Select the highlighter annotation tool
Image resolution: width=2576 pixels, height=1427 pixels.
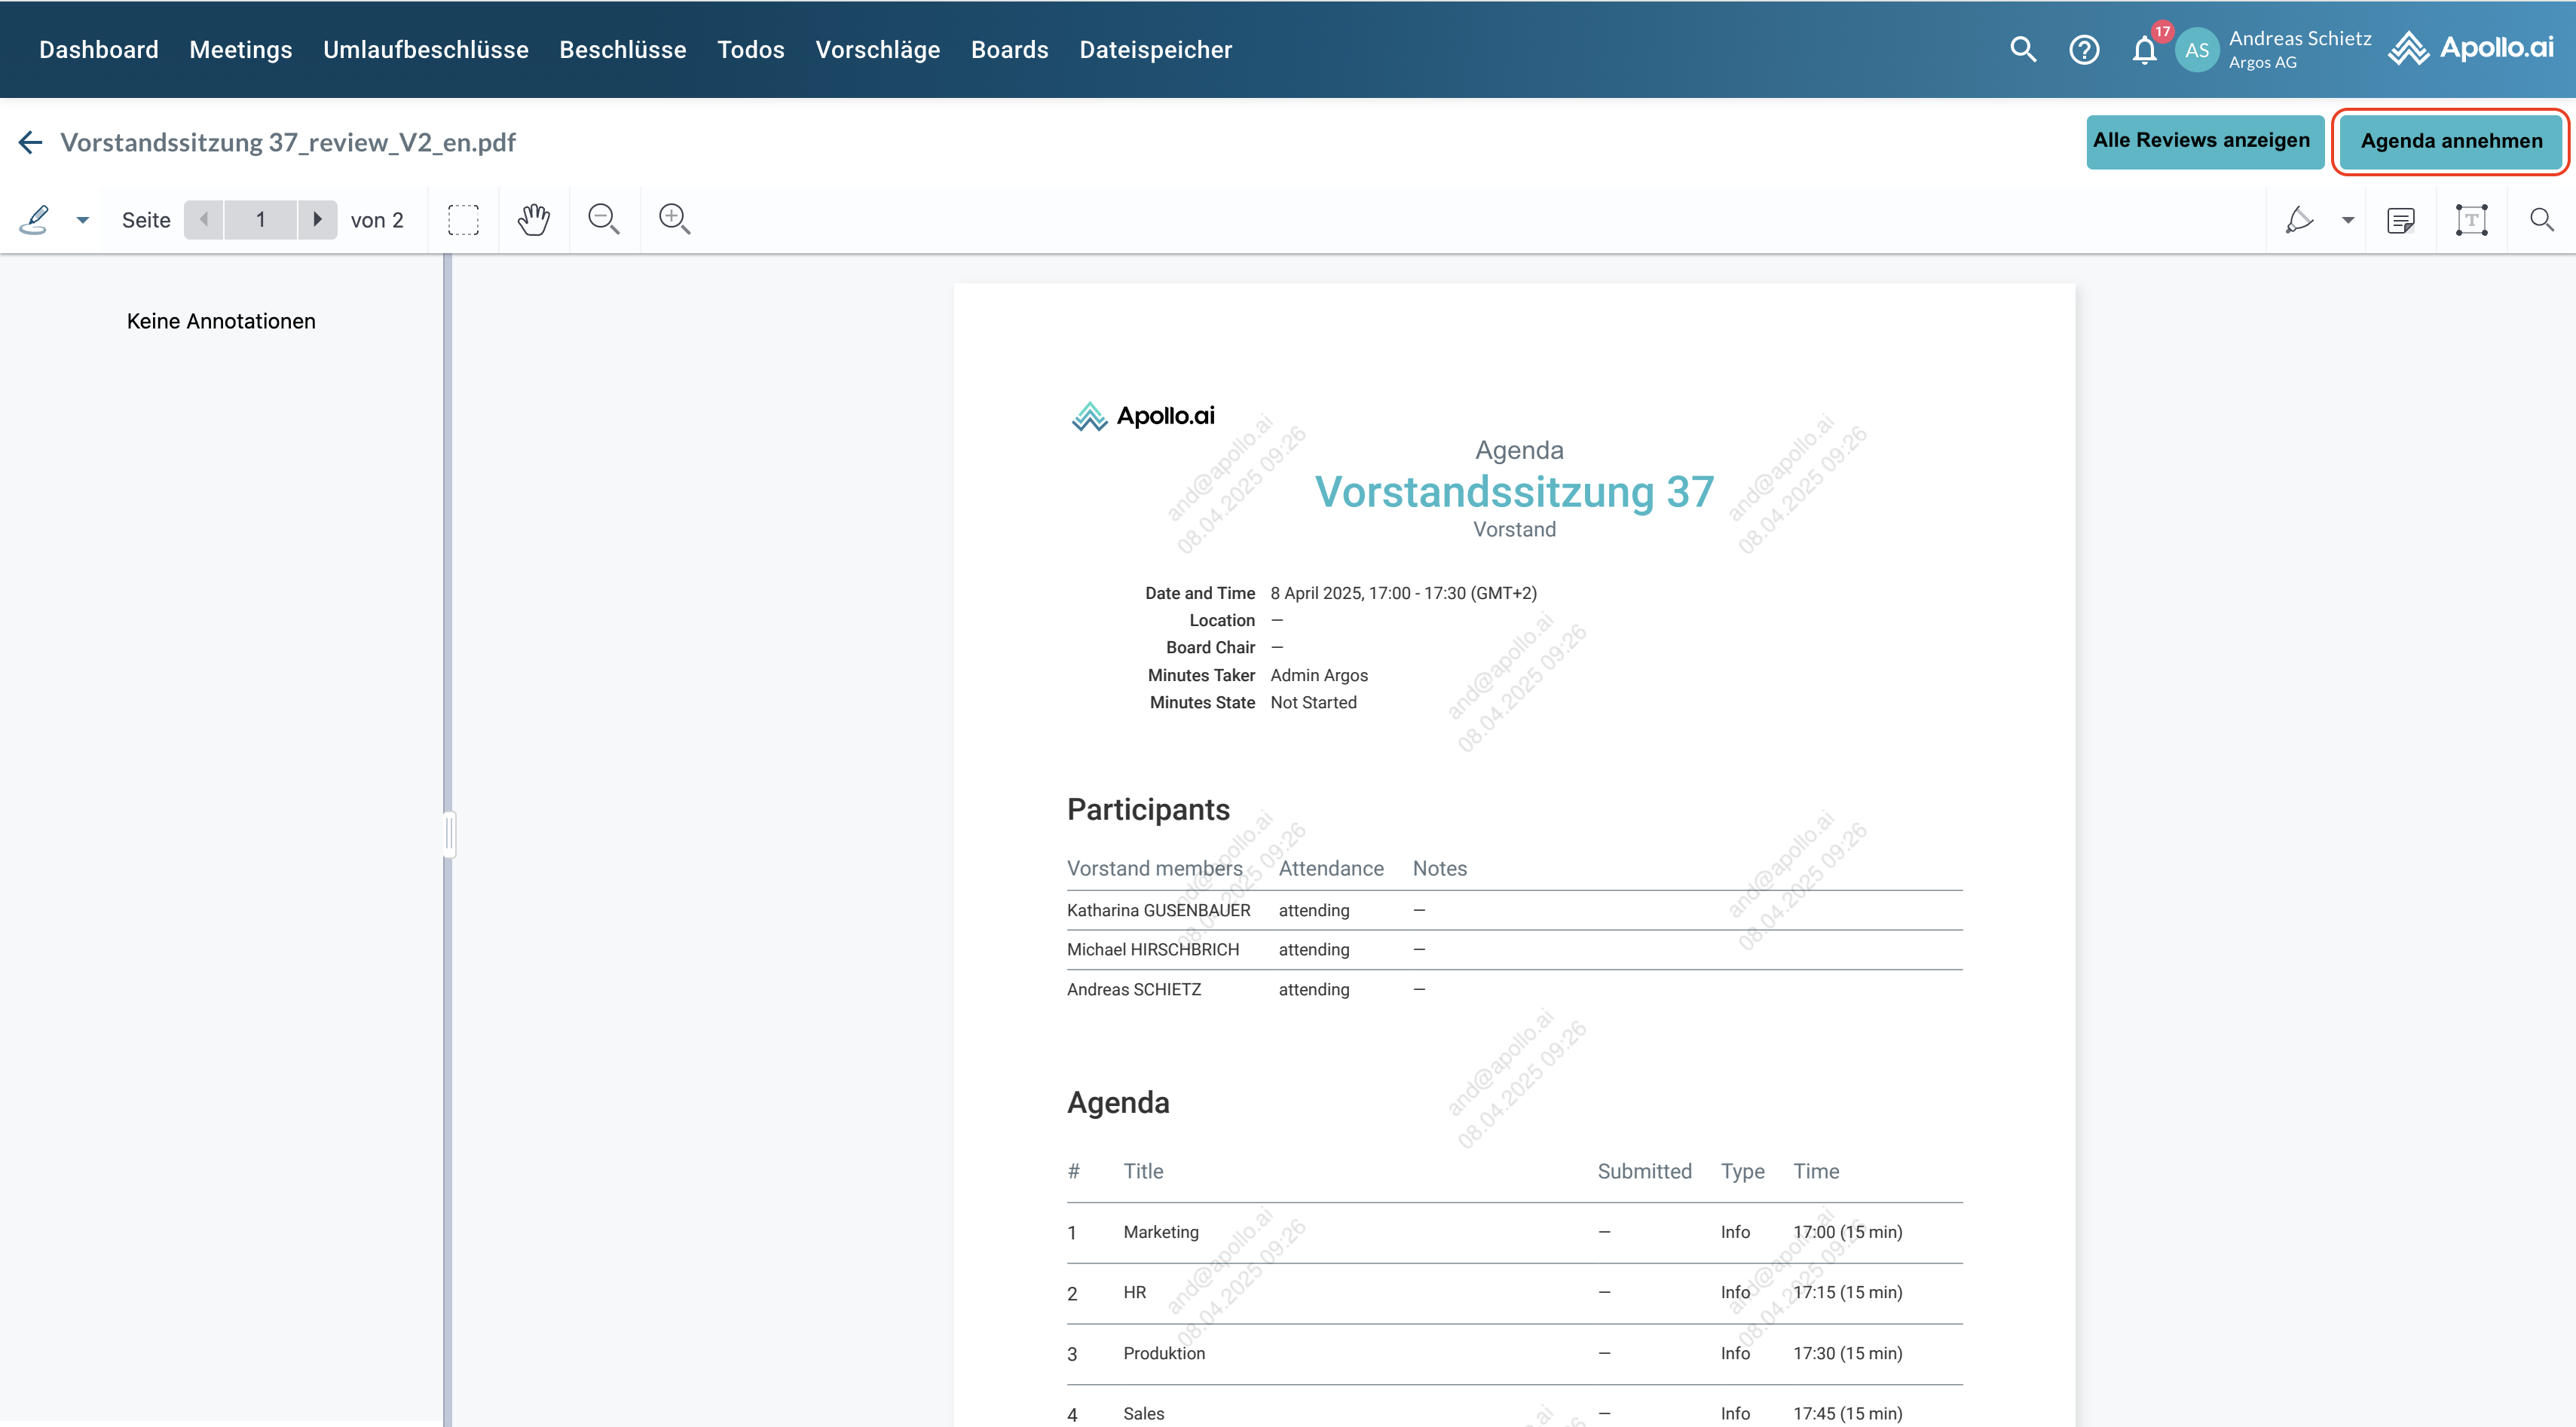pyautogui.click(x=2300, y=219)
